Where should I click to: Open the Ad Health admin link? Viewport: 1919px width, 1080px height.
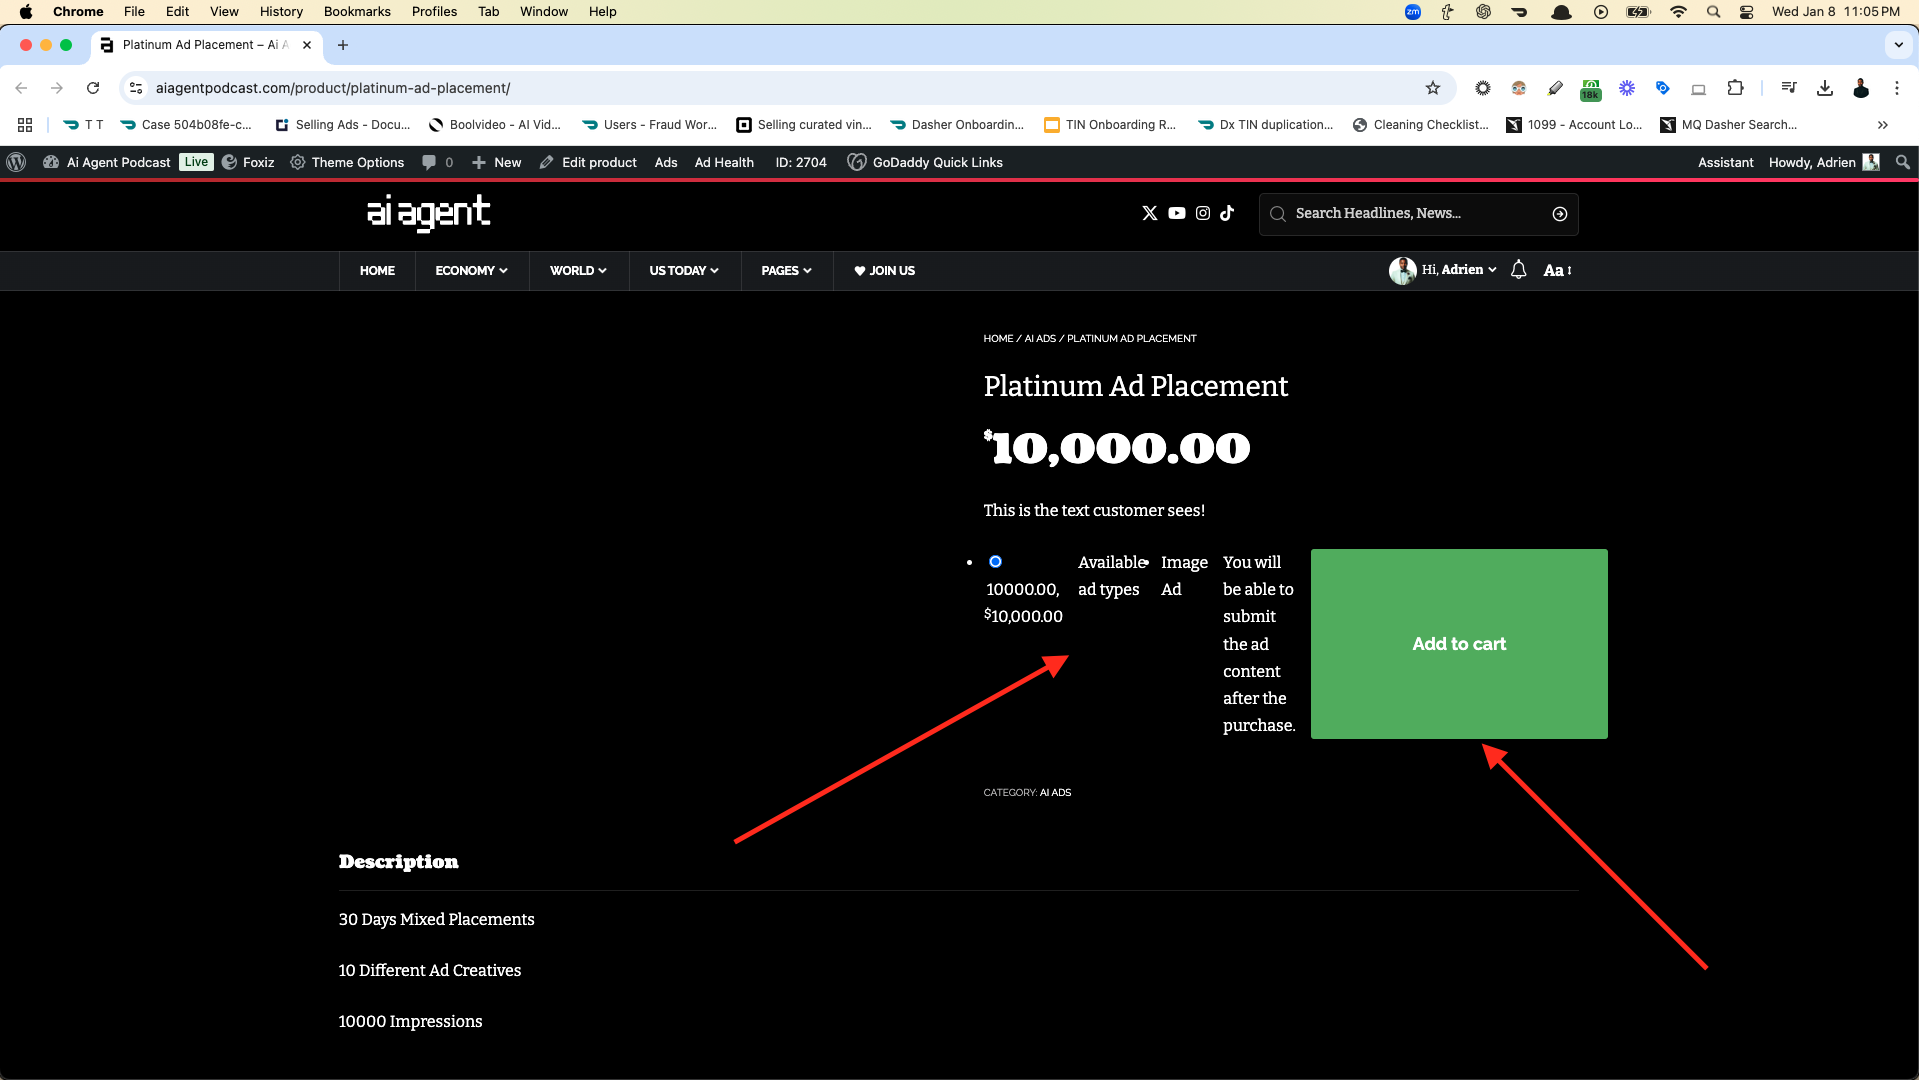point(724,162)
